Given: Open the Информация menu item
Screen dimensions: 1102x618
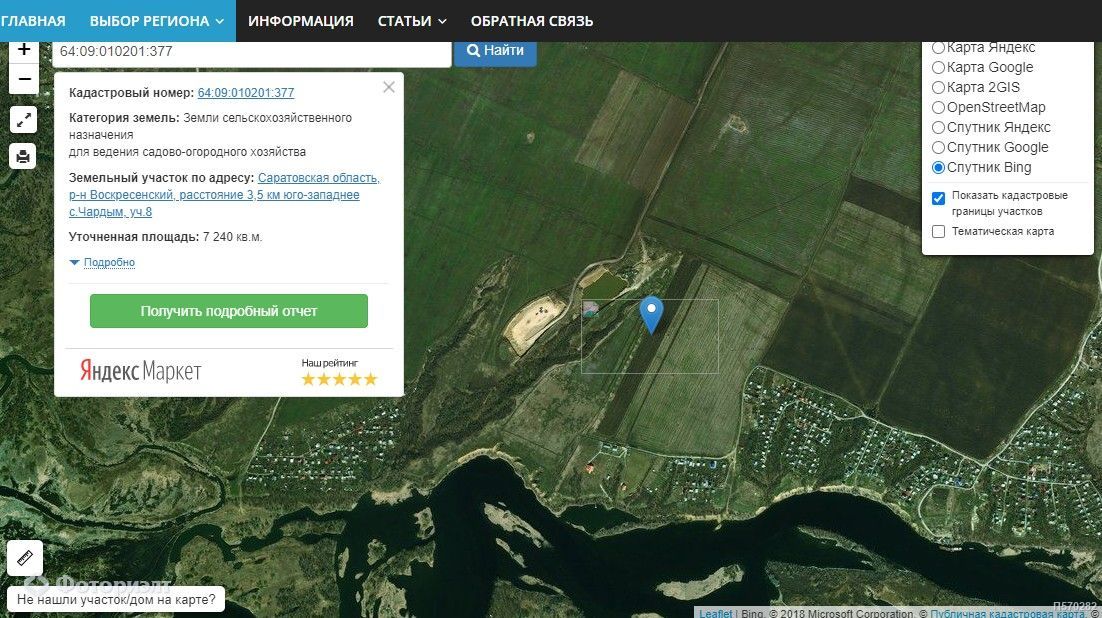Looking at the screenshot, I should click(x=301, y=21).
